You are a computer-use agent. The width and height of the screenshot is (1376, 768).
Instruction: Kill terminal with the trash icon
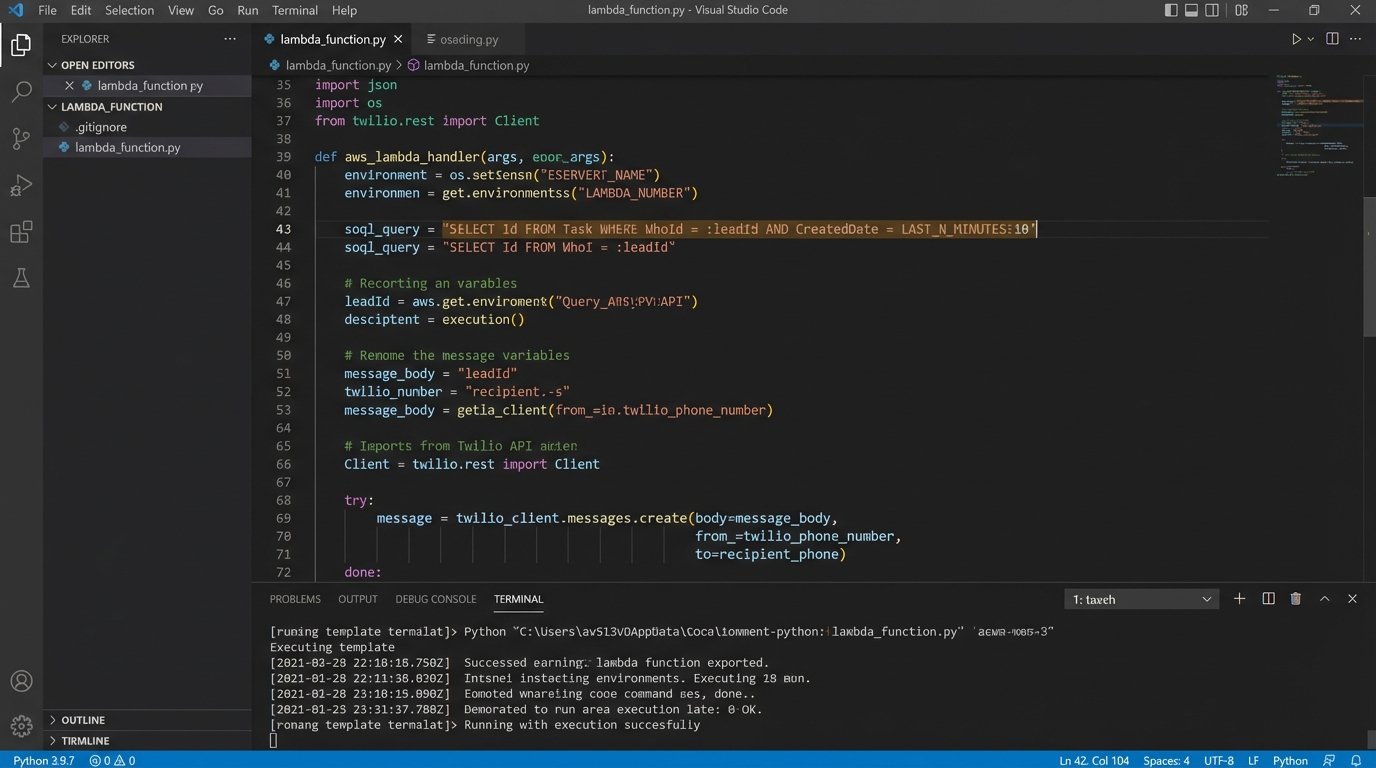click(1296, 599)
